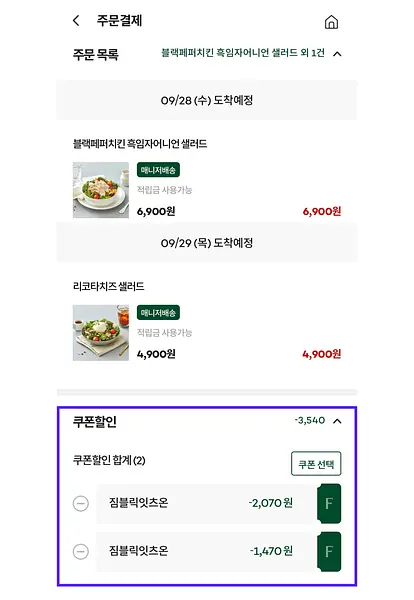Screen dimensions: 414x600
Task: Collapse the 쿠폰할인 section chevron
Action: (x=337, y=421)
